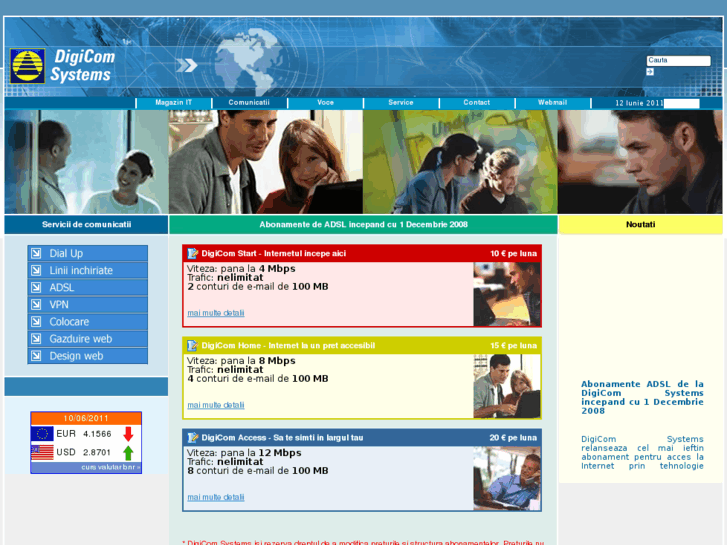Click in the Cauta search field
Screen dimensions: 727x545
(x=678, y=61)
